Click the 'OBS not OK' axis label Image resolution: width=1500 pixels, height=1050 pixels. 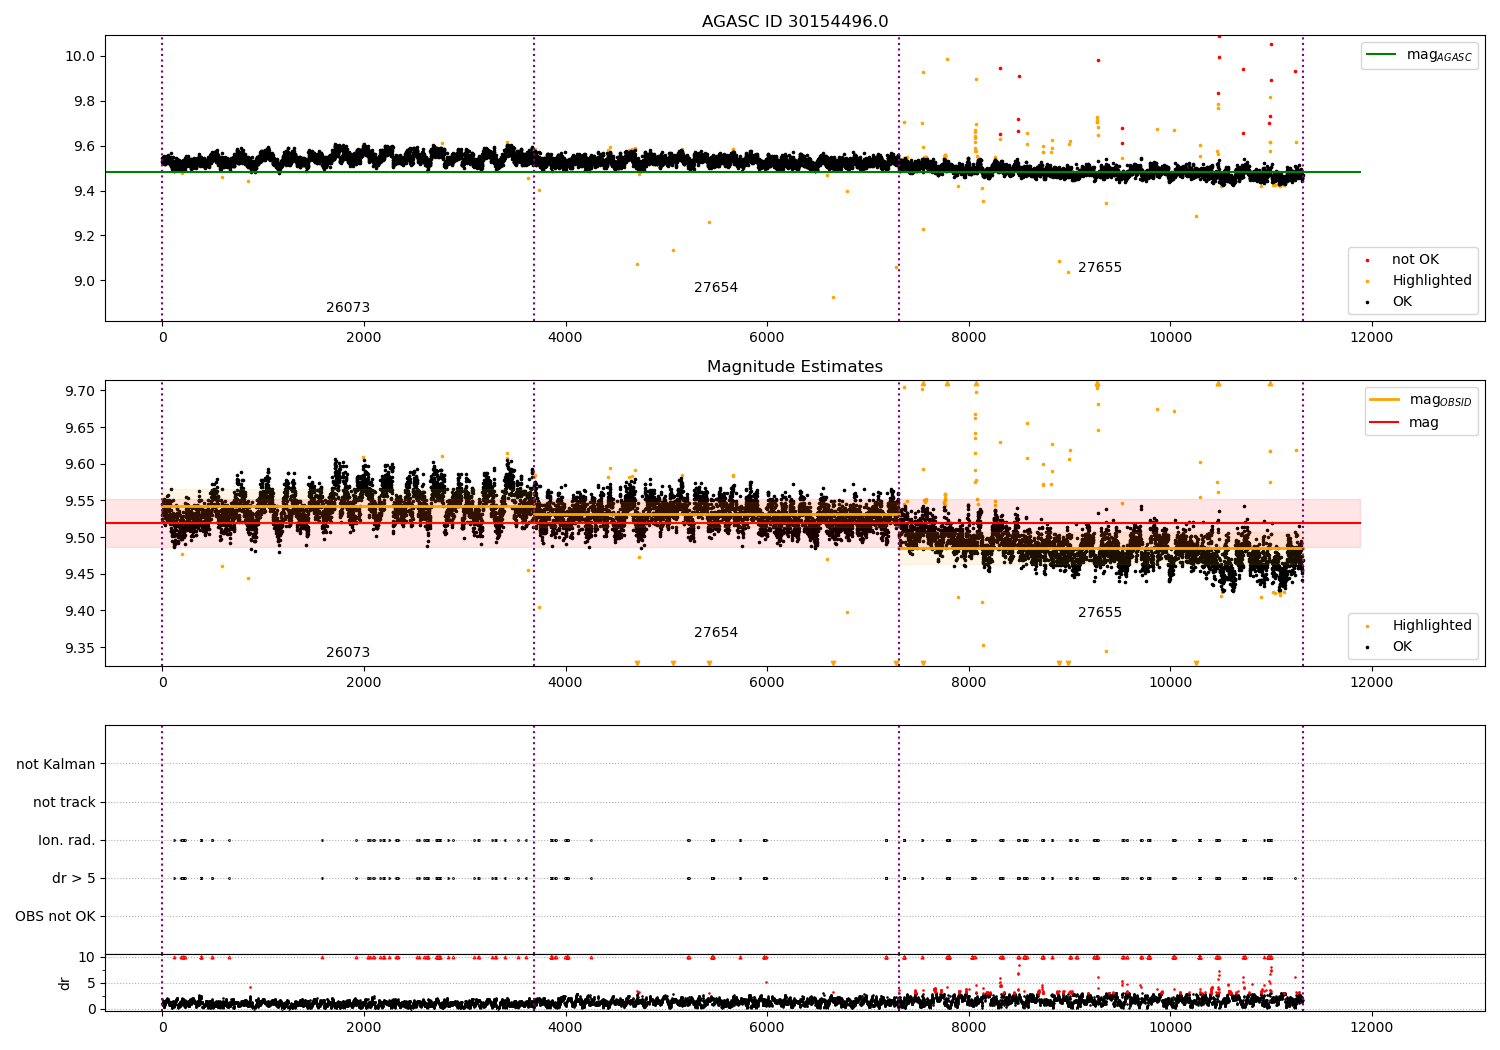[56, 917]
